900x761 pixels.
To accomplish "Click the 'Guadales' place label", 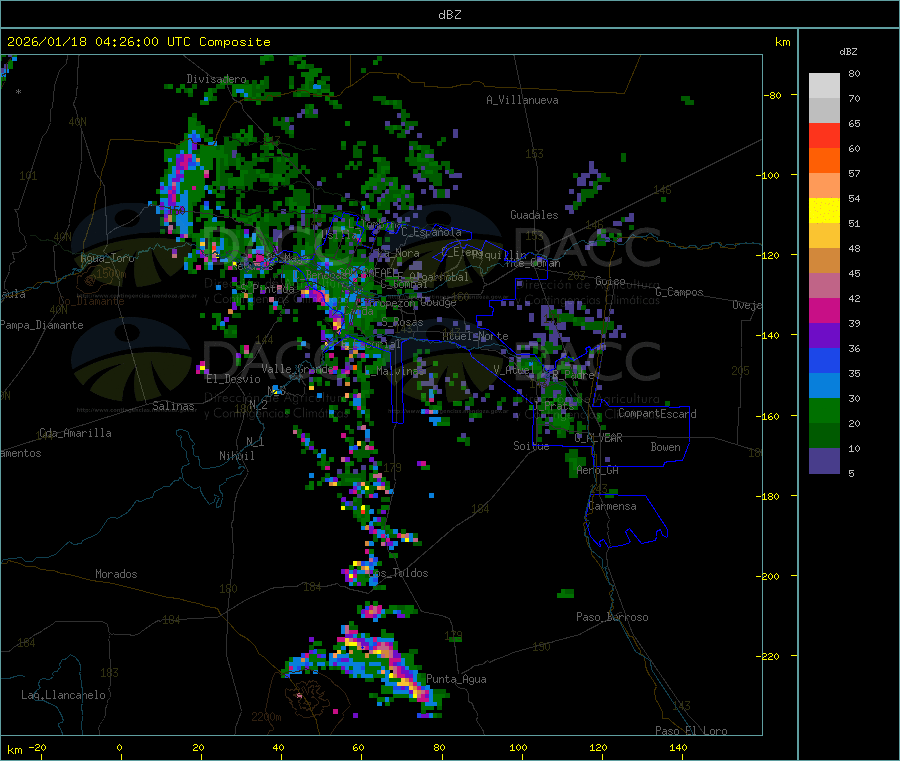I will (x=534, y=215).
